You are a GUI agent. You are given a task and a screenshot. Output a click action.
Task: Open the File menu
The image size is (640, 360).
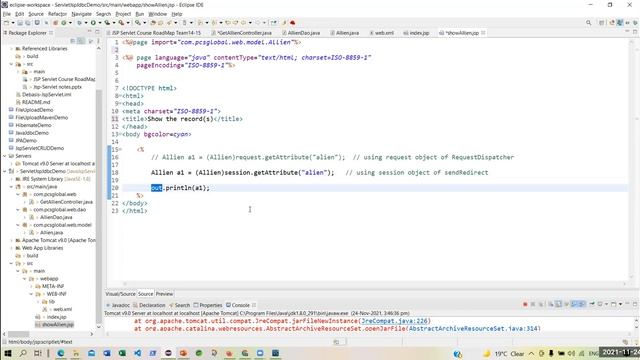[7, 14]
